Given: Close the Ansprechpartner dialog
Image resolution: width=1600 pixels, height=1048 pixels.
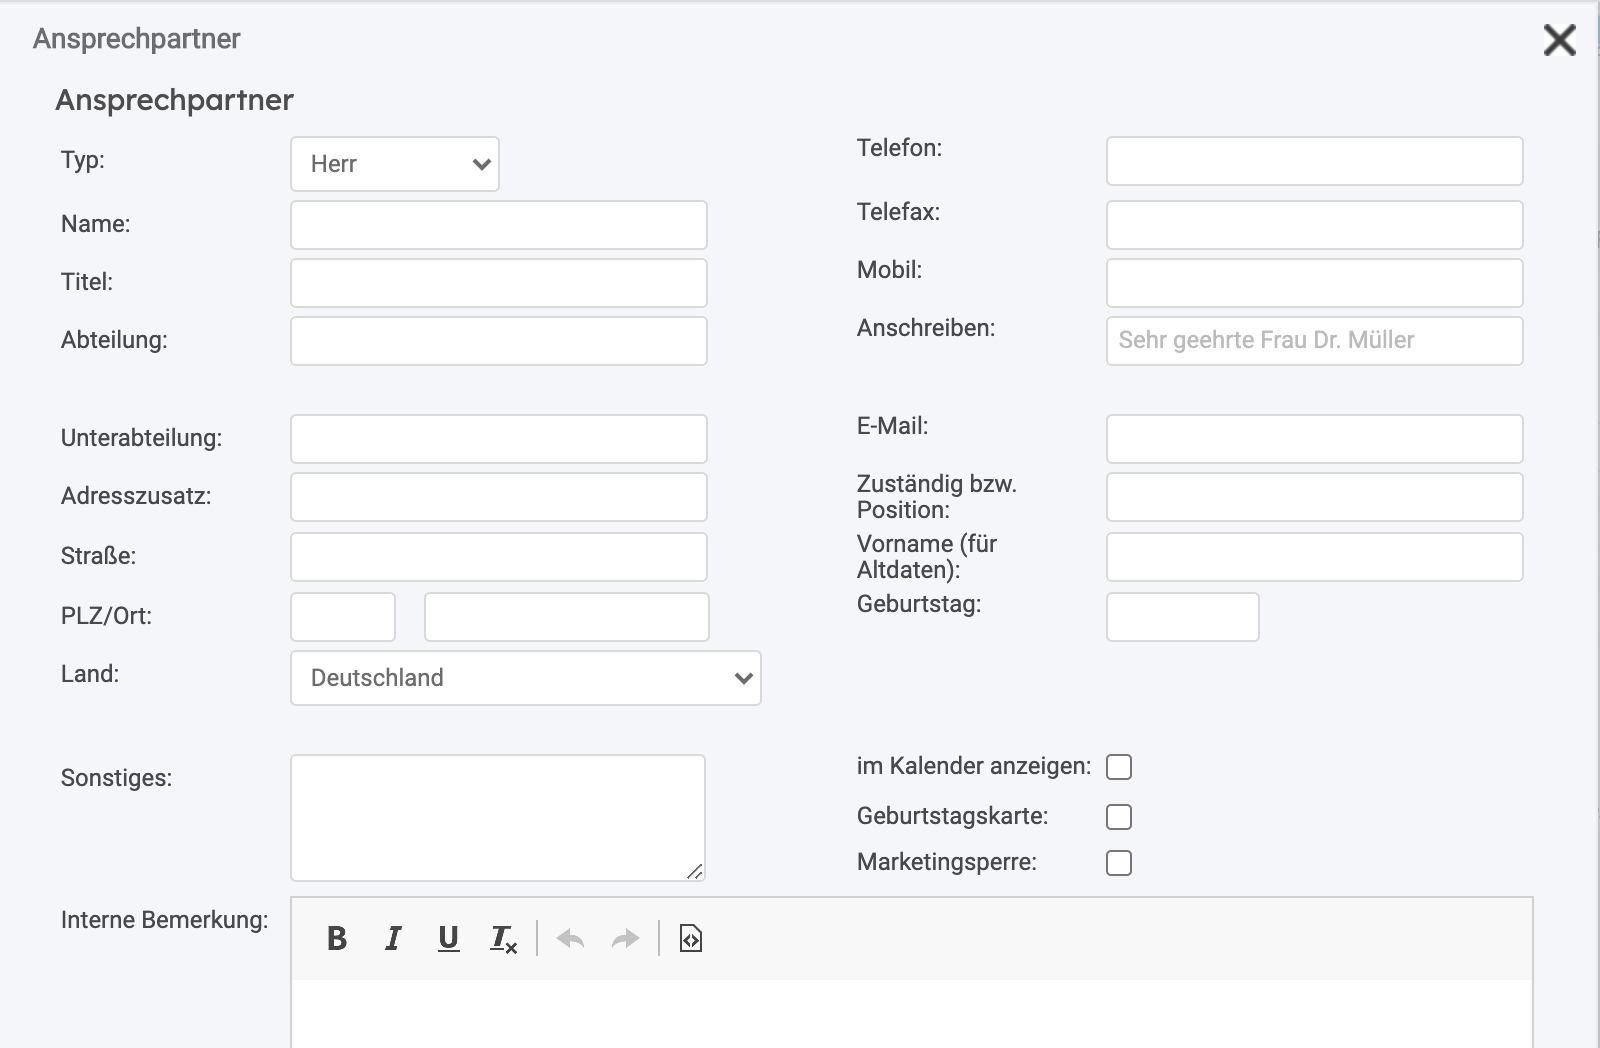Looking at the screenshot, I should [1559, 41].
